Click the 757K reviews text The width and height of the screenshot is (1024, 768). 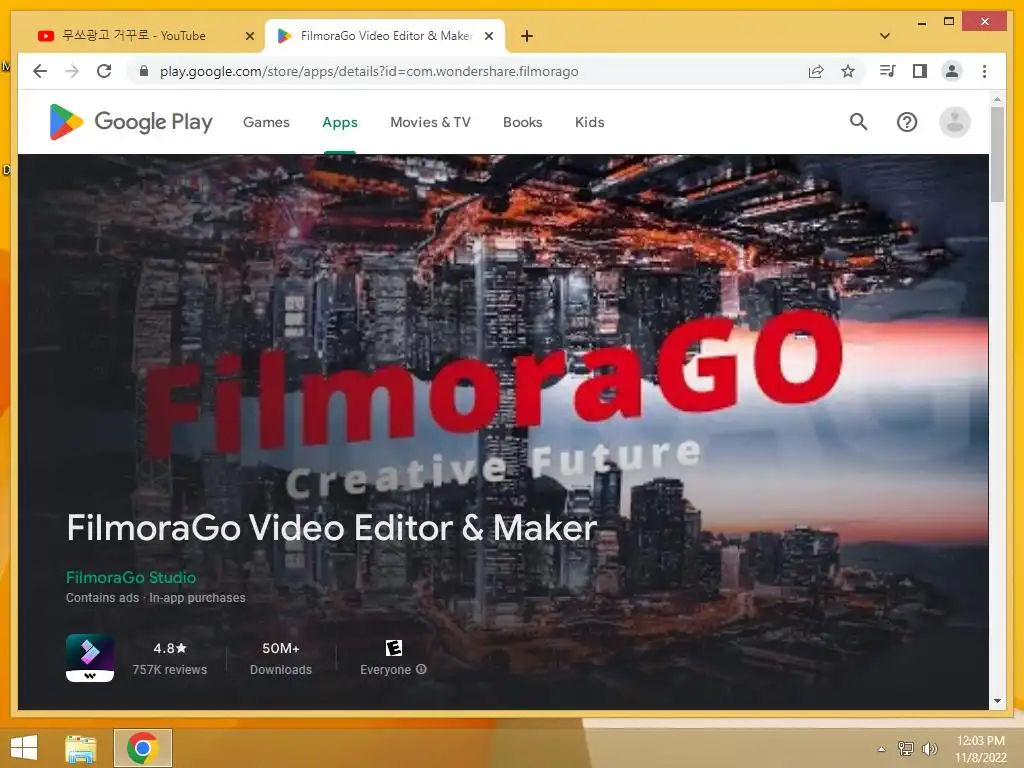(x=170, y=669)
